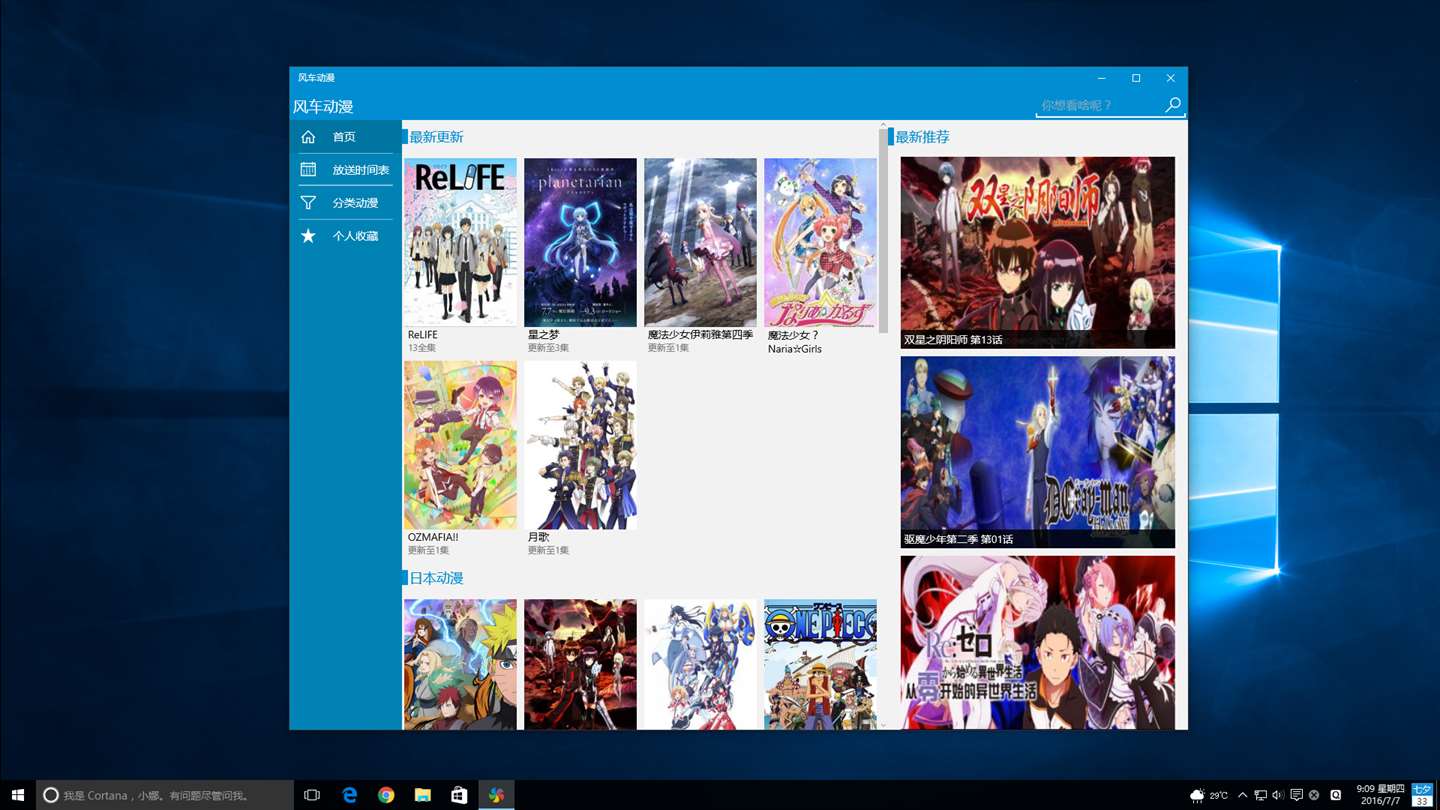Click the Windows Start button
This screenshot has width=1440, height=810.
coord(18,795)
